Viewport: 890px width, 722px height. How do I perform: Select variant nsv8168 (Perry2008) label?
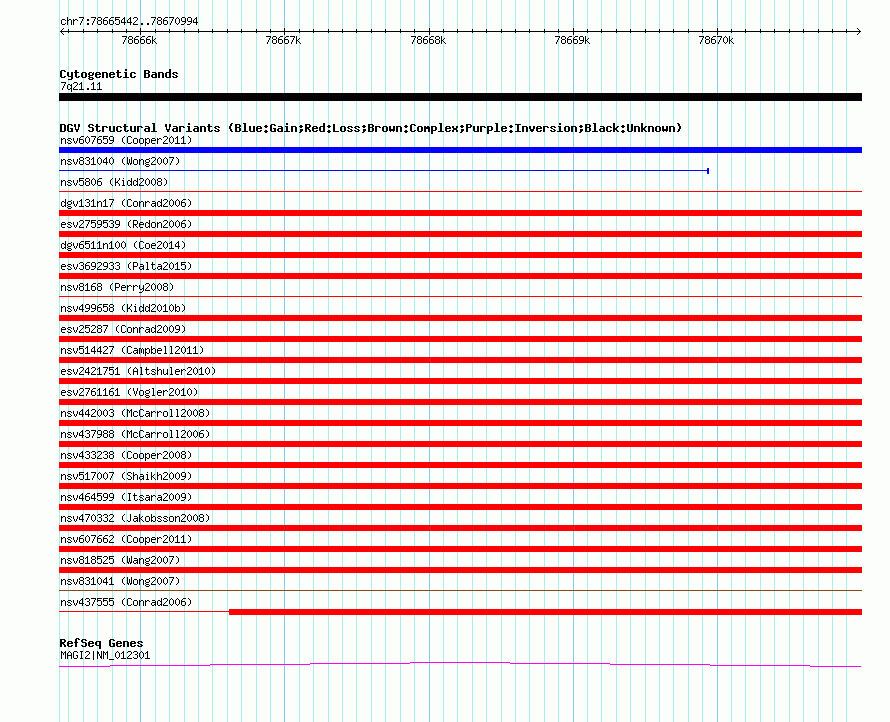pyautogui.click(x=117, y=287)
